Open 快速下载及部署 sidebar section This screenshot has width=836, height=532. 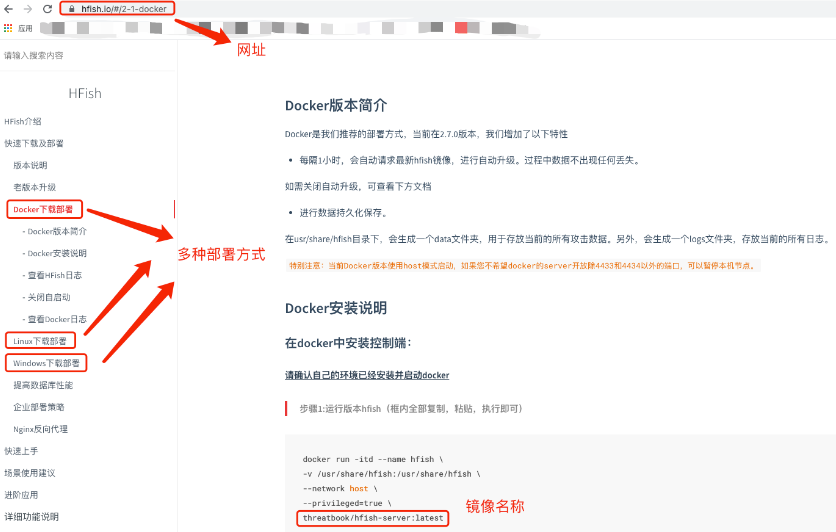click(34, 143)
